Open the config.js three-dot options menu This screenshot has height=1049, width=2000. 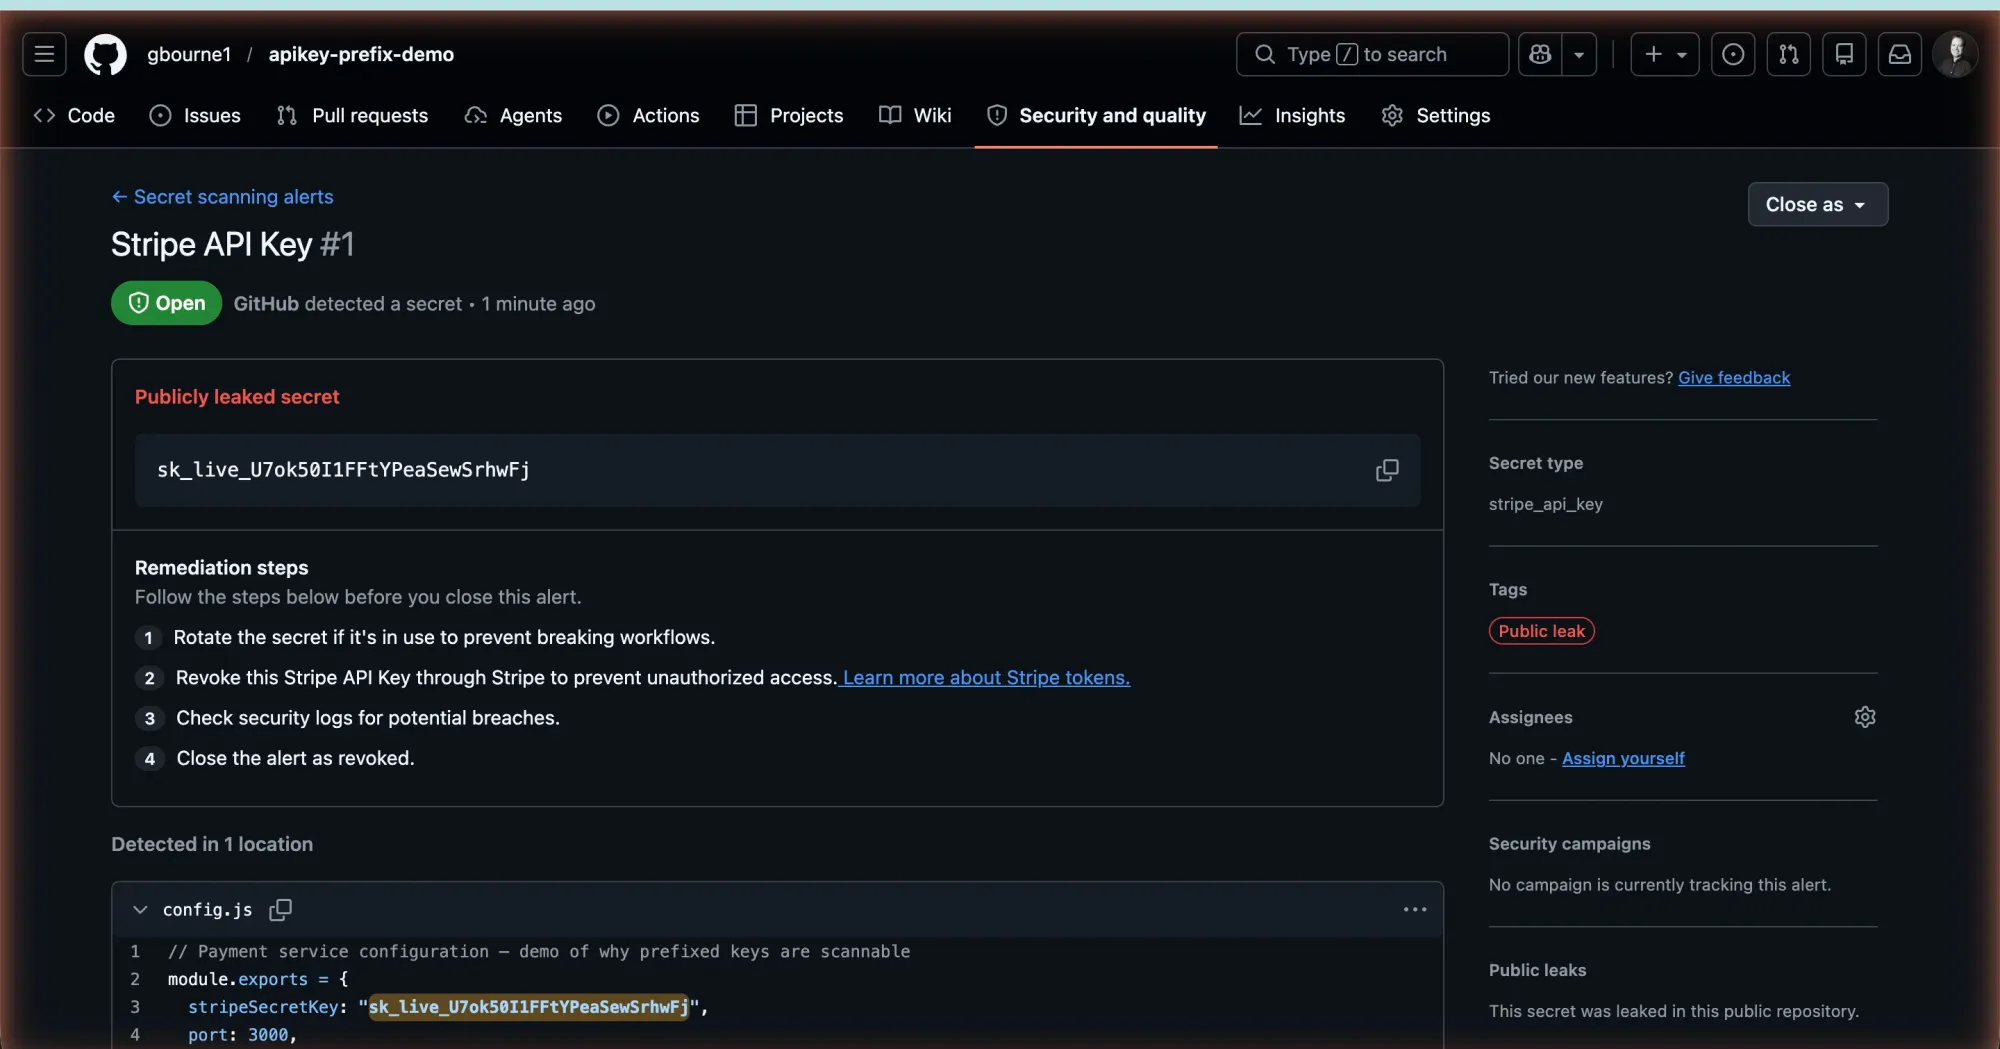(1415, 909)
